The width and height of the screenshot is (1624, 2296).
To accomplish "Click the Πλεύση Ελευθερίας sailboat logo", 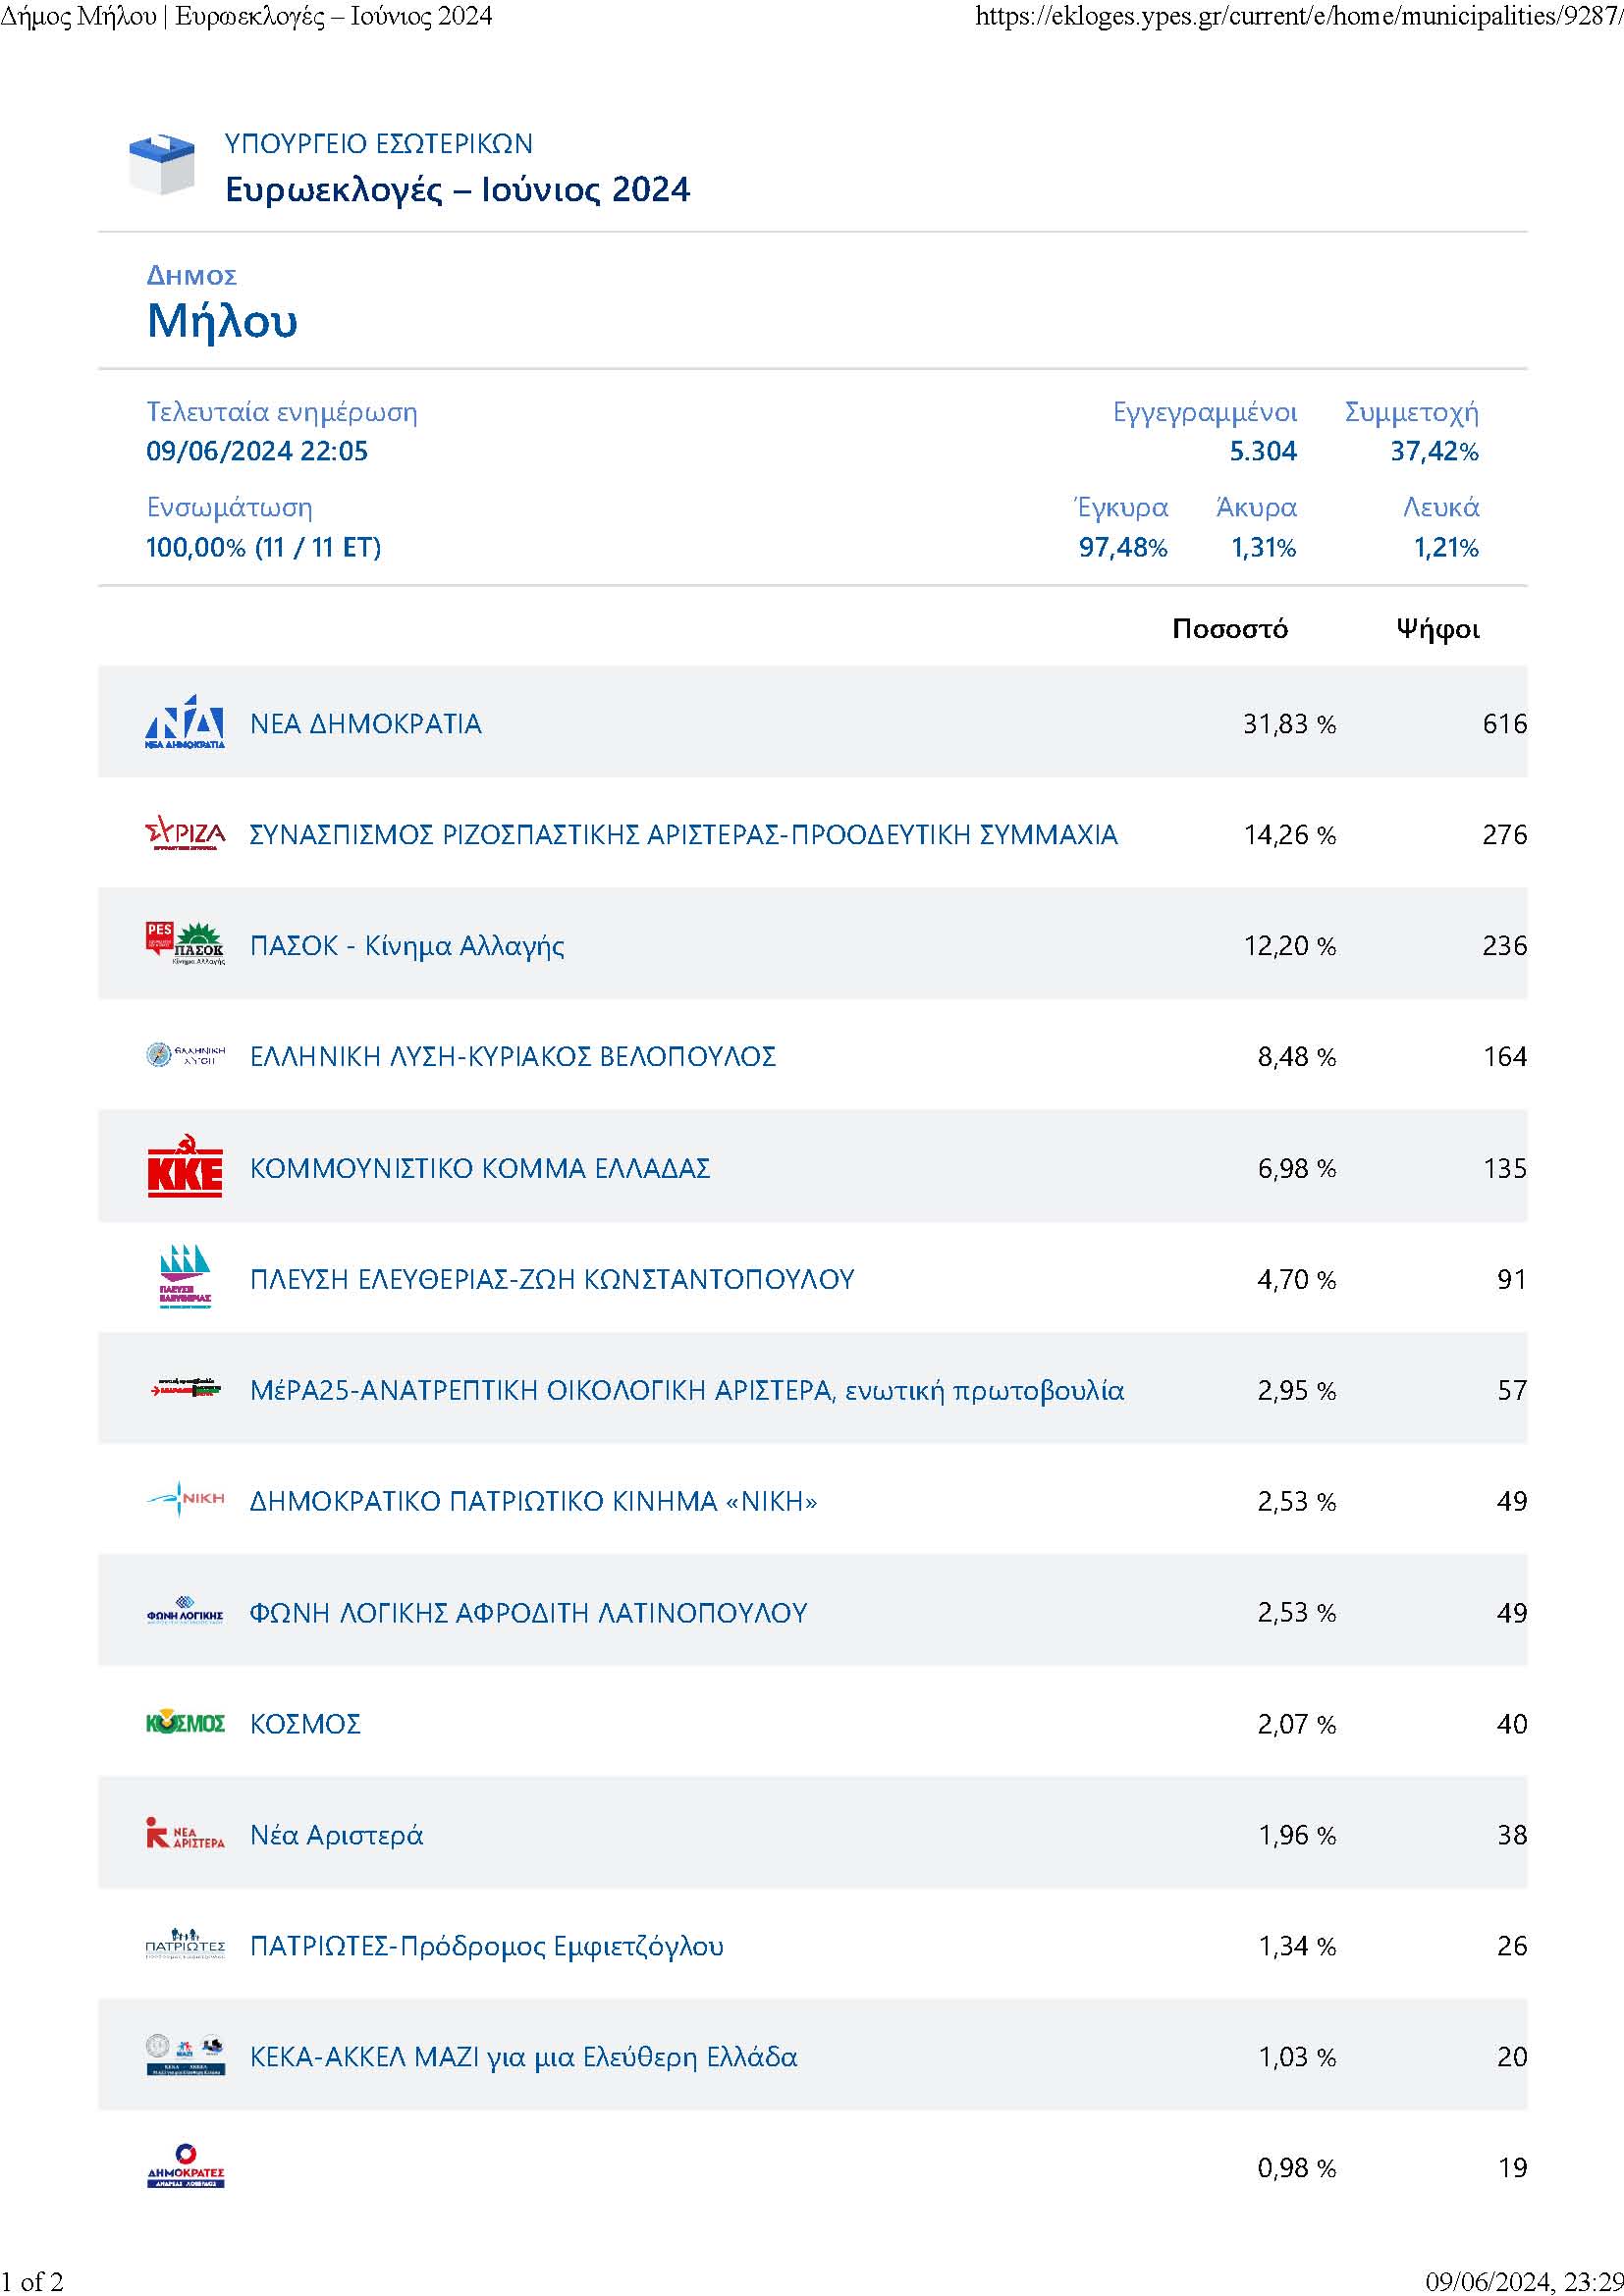I will coord(185,1277).
